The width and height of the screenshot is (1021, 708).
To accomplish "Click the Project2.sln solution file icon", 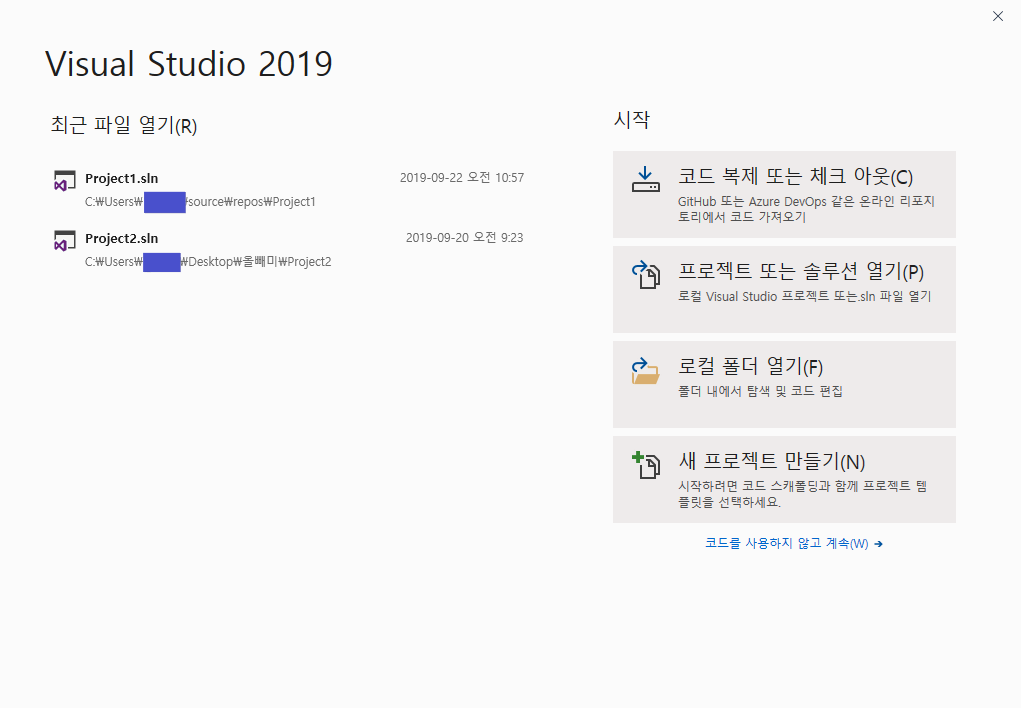I will 64,241.
